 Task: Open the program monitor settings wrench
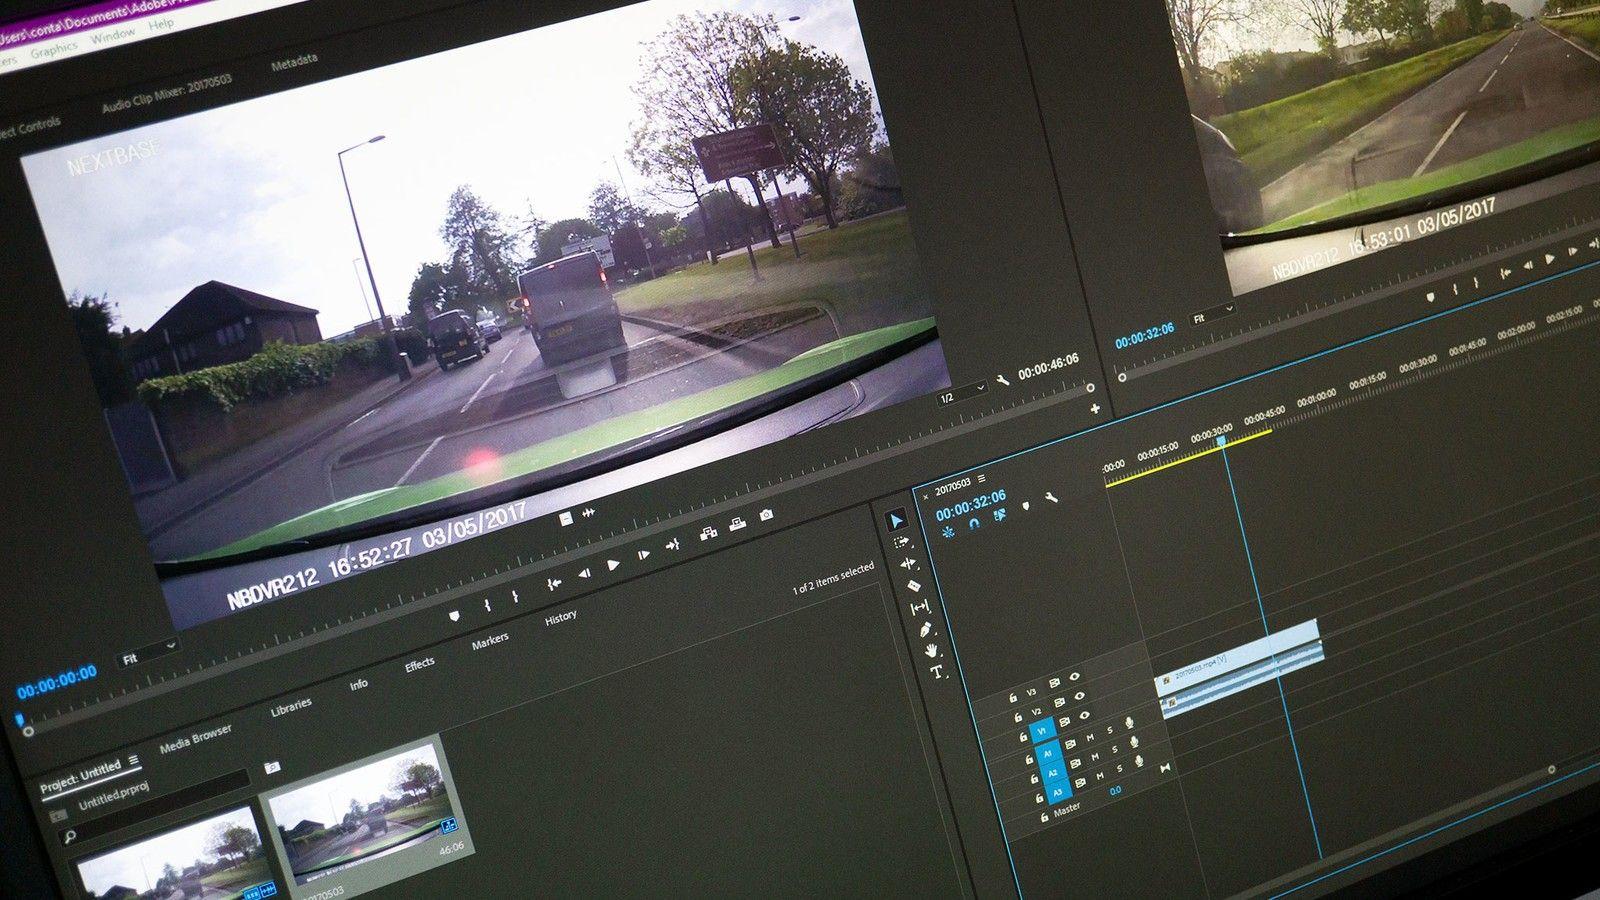[1003, 380]
